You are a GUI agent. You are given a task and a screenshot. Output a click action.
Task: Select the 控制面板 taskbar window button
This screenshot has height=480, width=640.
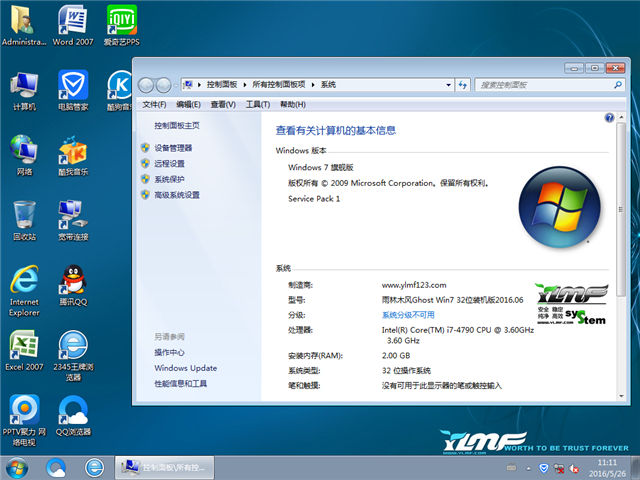(x=164, y=468)
